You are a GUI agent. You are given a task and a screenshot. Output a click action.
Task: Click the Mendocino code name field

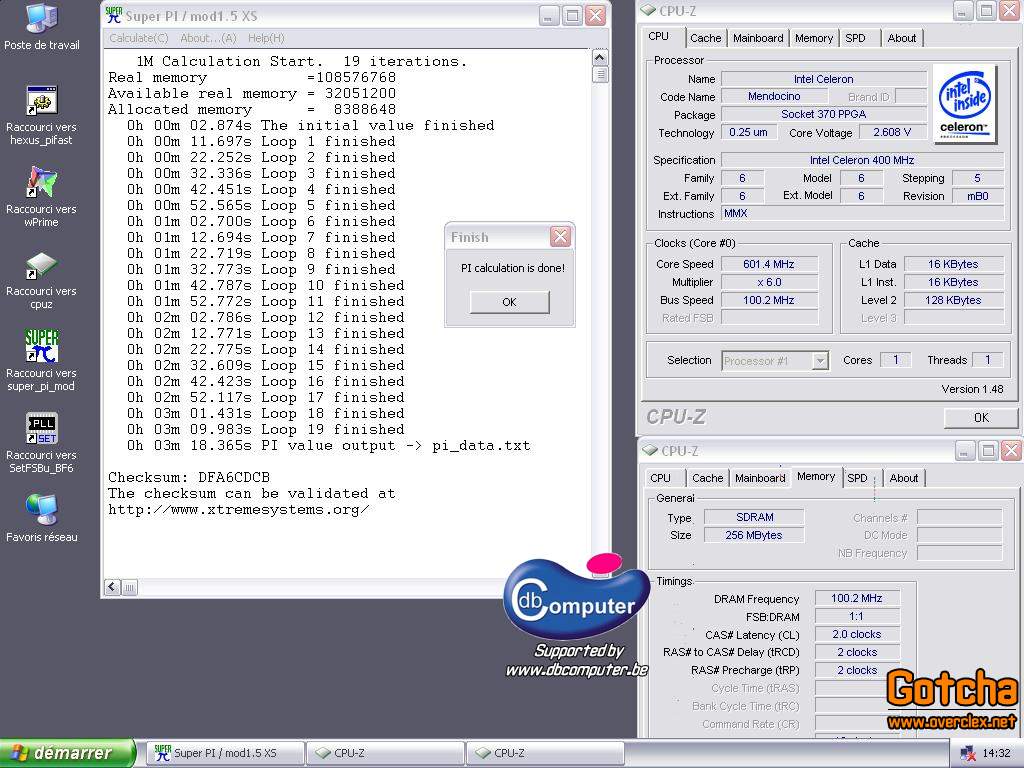[x=774, y=97]
